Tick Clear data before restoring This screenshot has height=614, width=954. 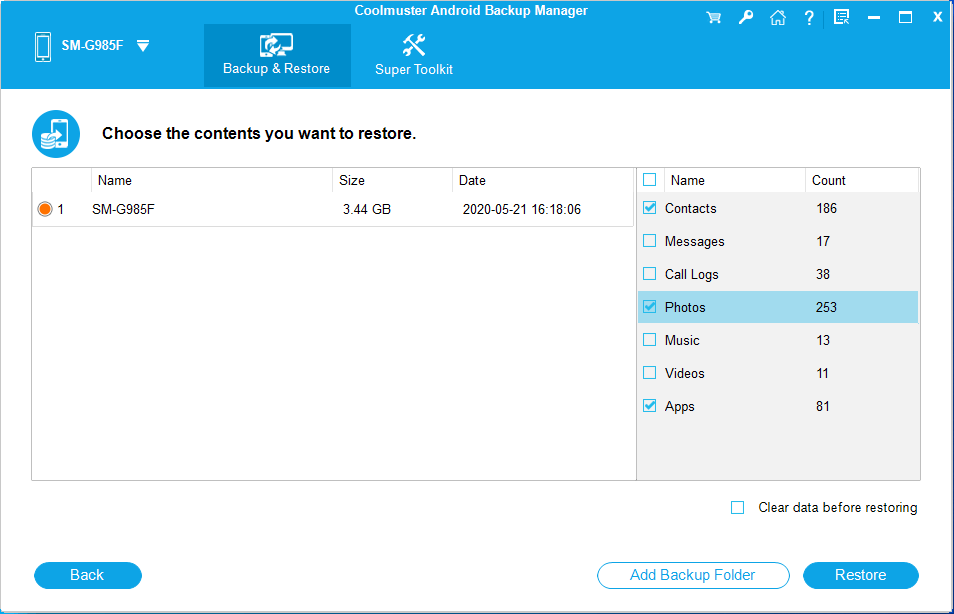pyautogui.click(x=738, y=508)
